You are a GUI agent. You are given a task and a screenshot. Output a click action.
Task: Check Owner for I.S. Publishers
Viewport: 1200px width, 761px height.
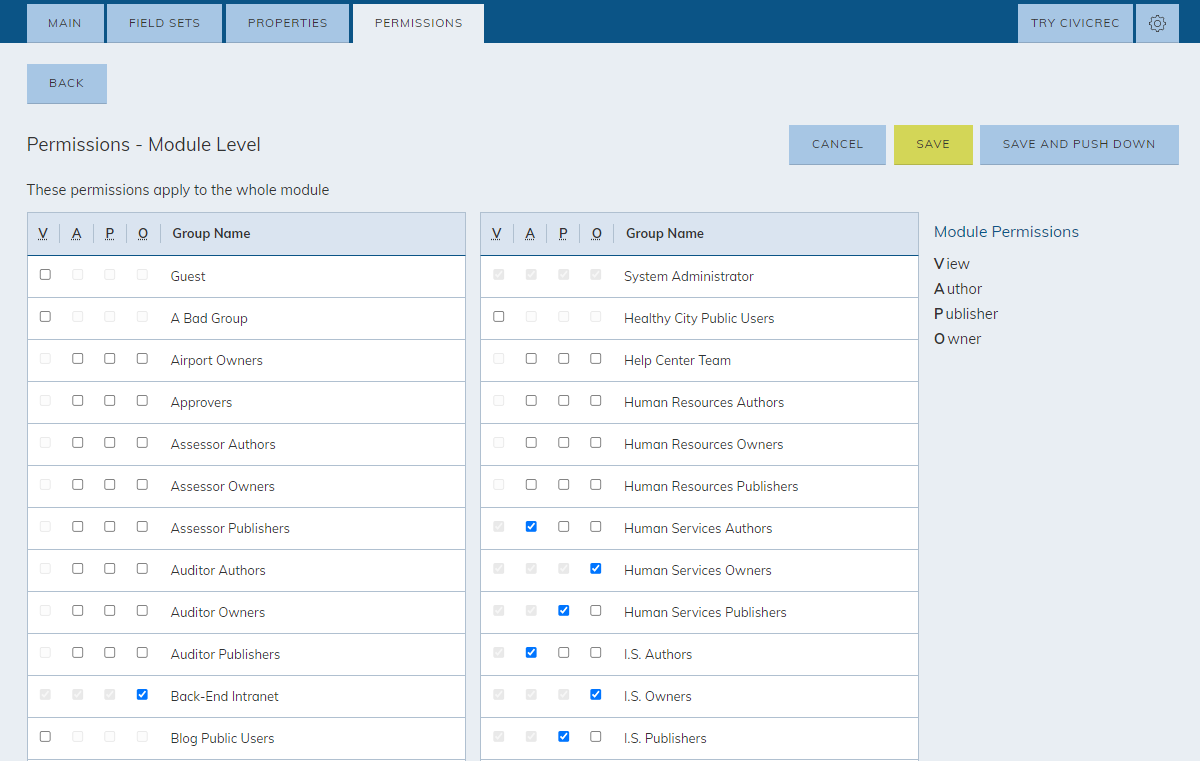pos(596,737)
